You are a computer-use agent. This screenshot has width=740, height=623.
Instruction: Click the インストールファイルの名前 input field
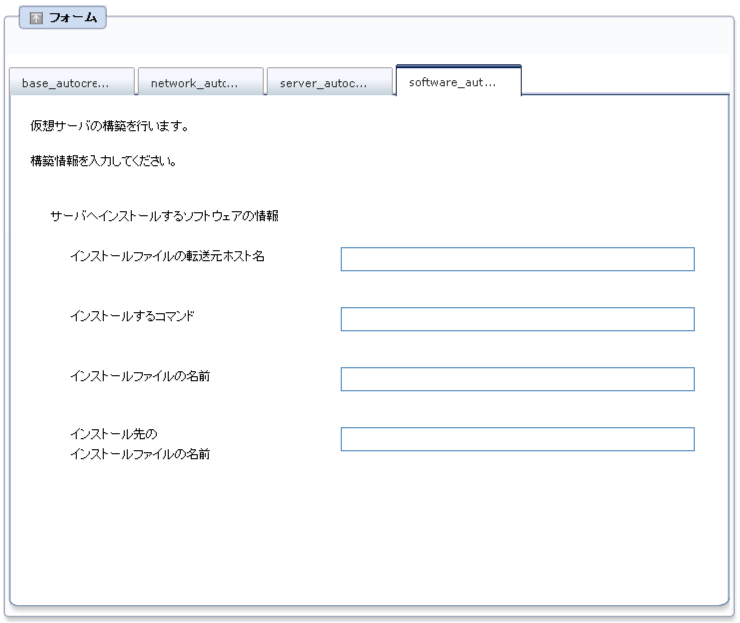(517, 379)
